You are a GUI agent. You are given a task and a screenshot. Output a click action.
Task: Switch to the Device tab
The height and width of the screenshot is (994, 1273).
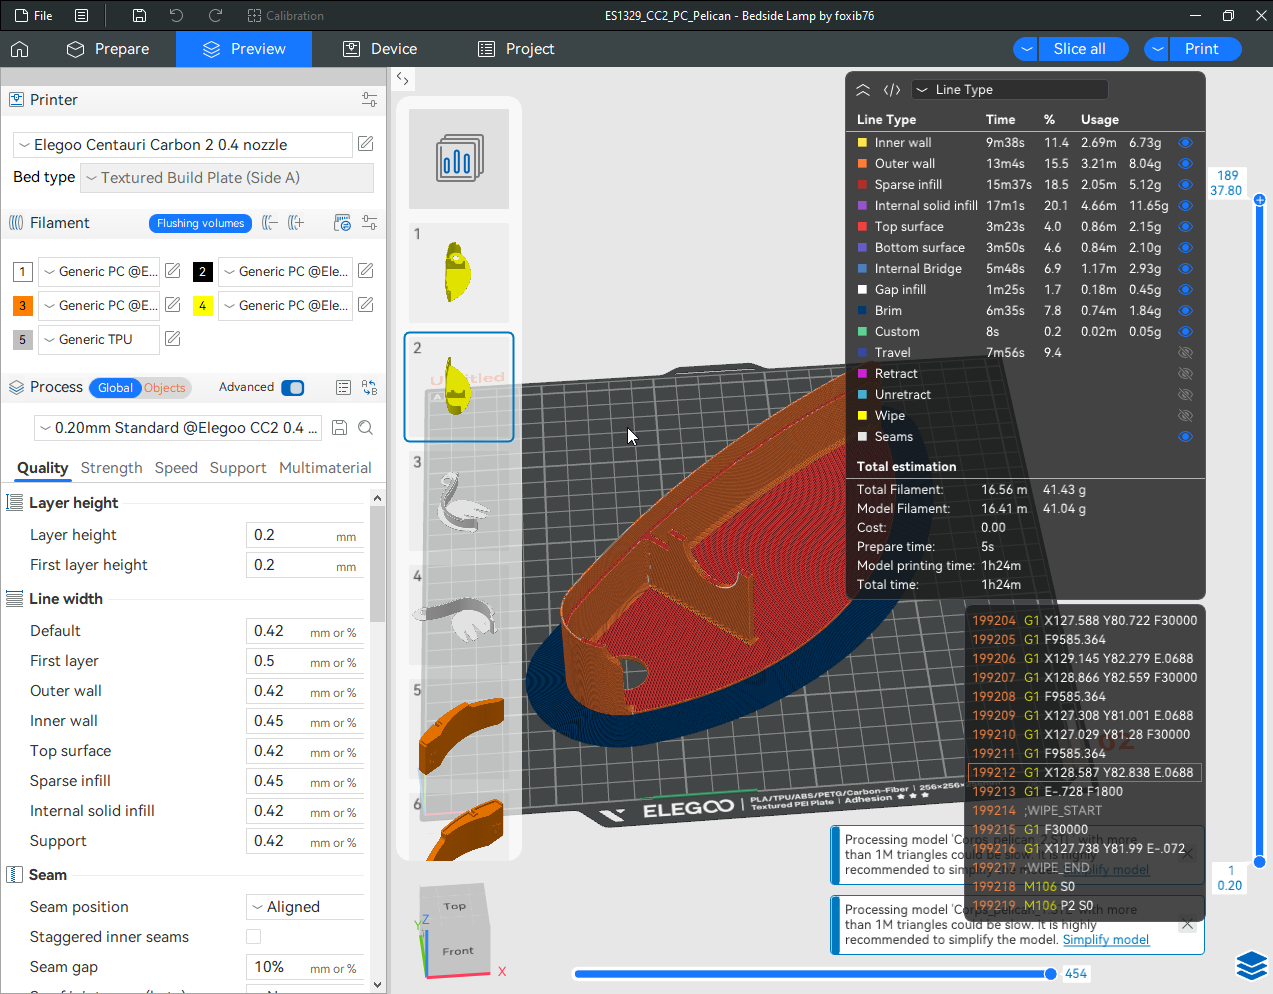pyautogui.click(x=380, y=49)
